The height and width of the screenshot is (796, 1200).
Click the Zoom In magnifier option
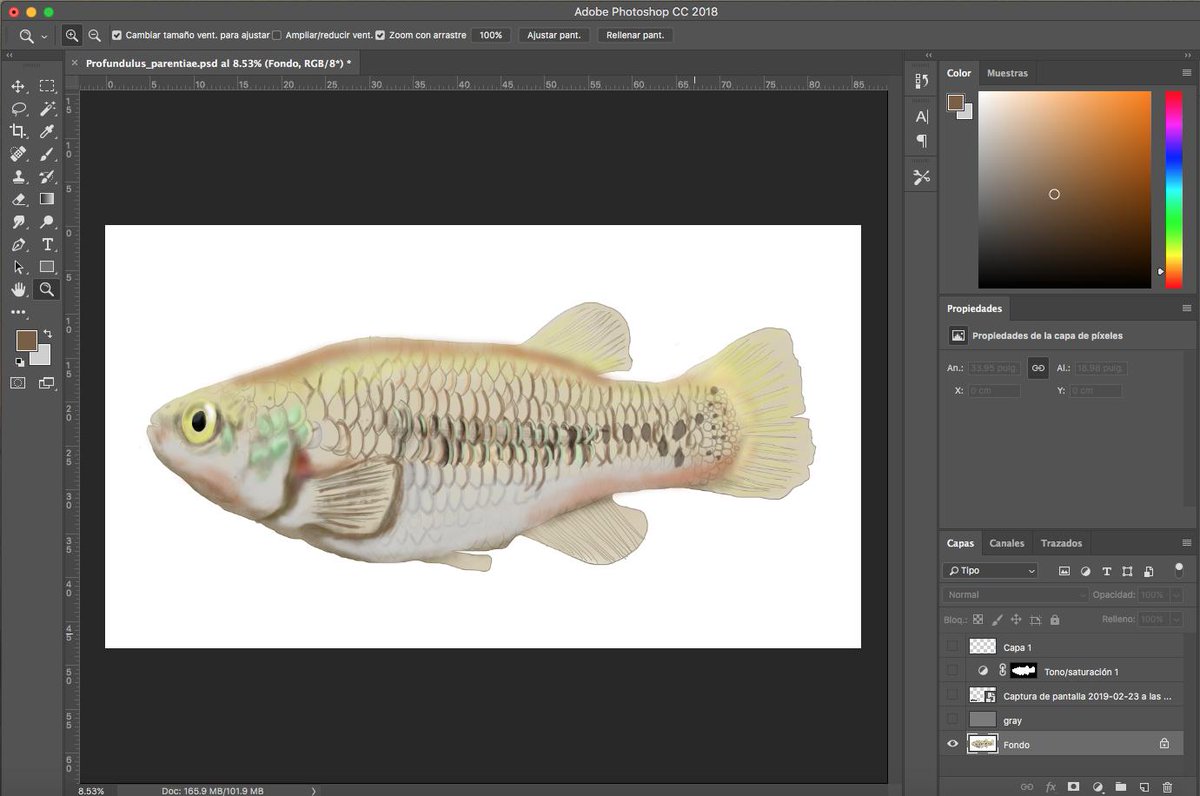pos(72,35)
